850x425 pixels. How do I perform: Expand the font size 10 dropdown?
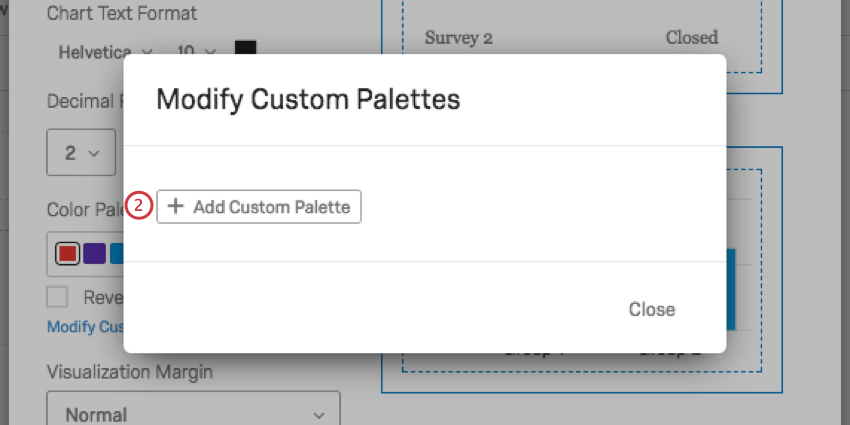[196, 51]
